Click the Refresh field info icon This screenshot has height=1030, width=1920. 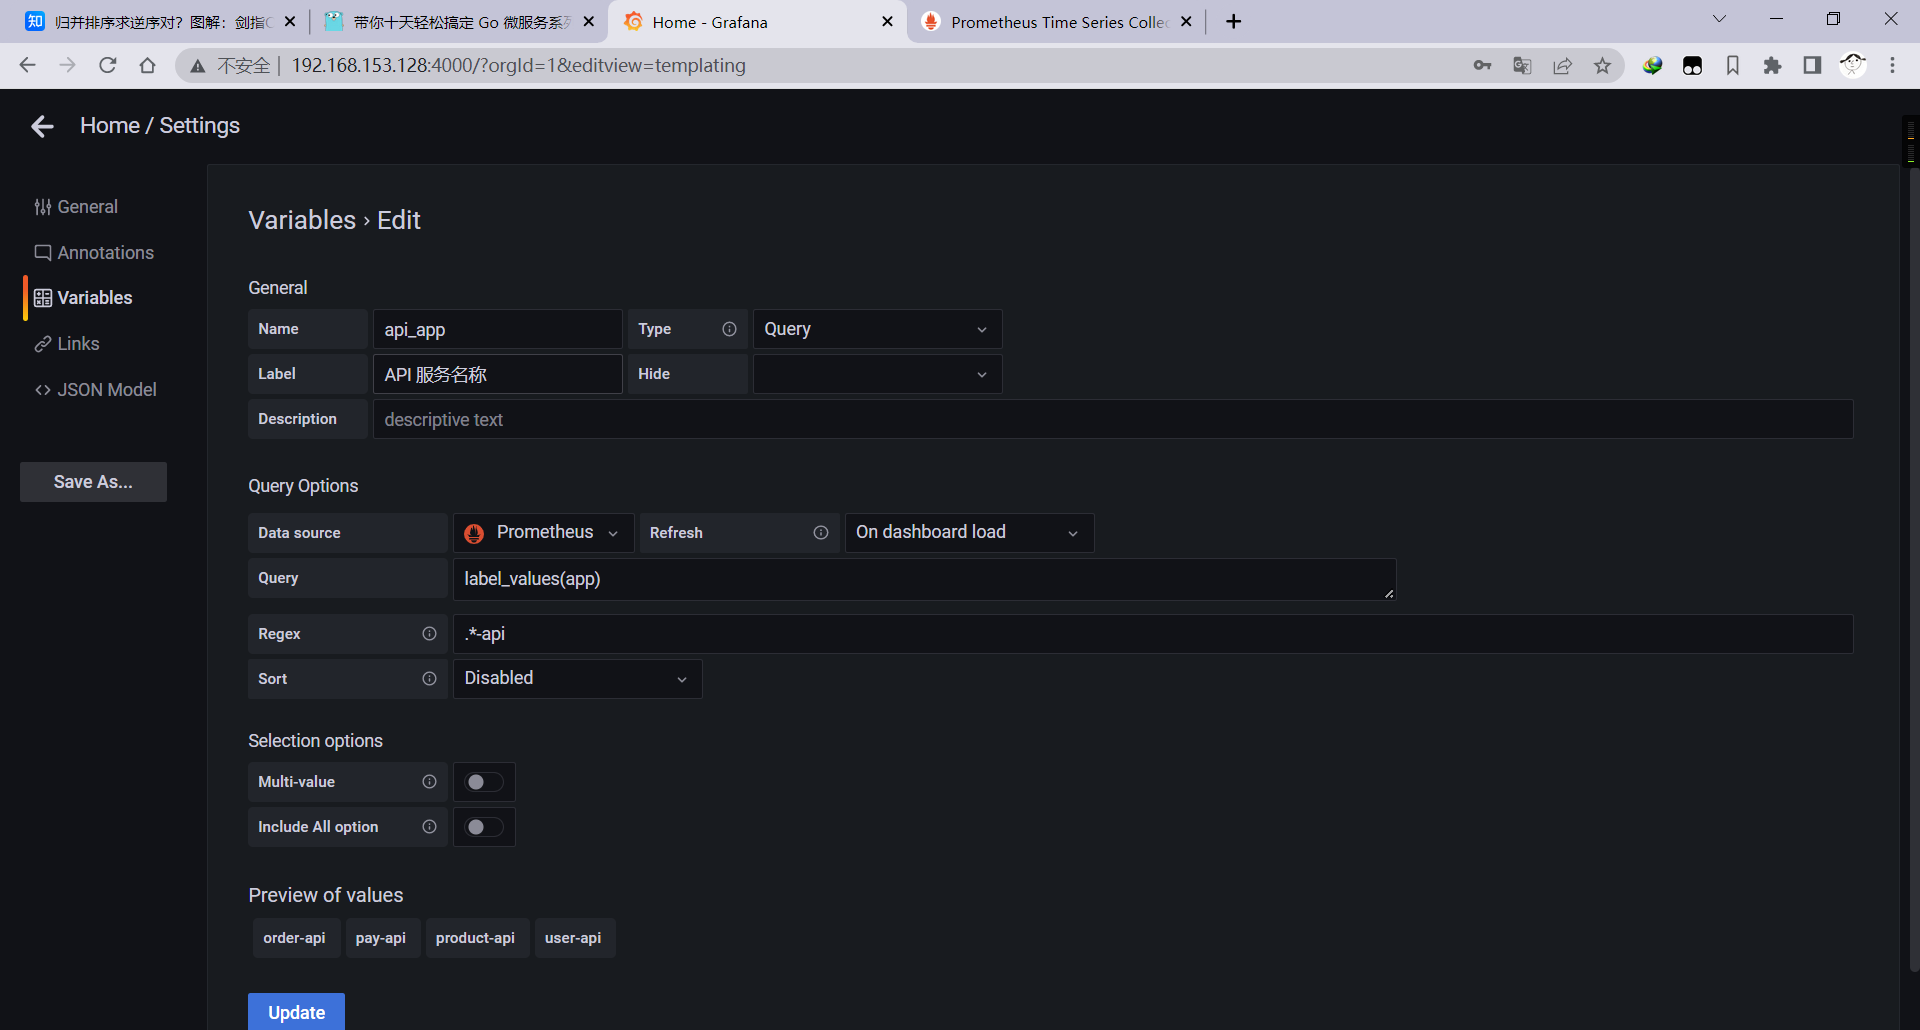pyautogui.click(x=821, y=533)
